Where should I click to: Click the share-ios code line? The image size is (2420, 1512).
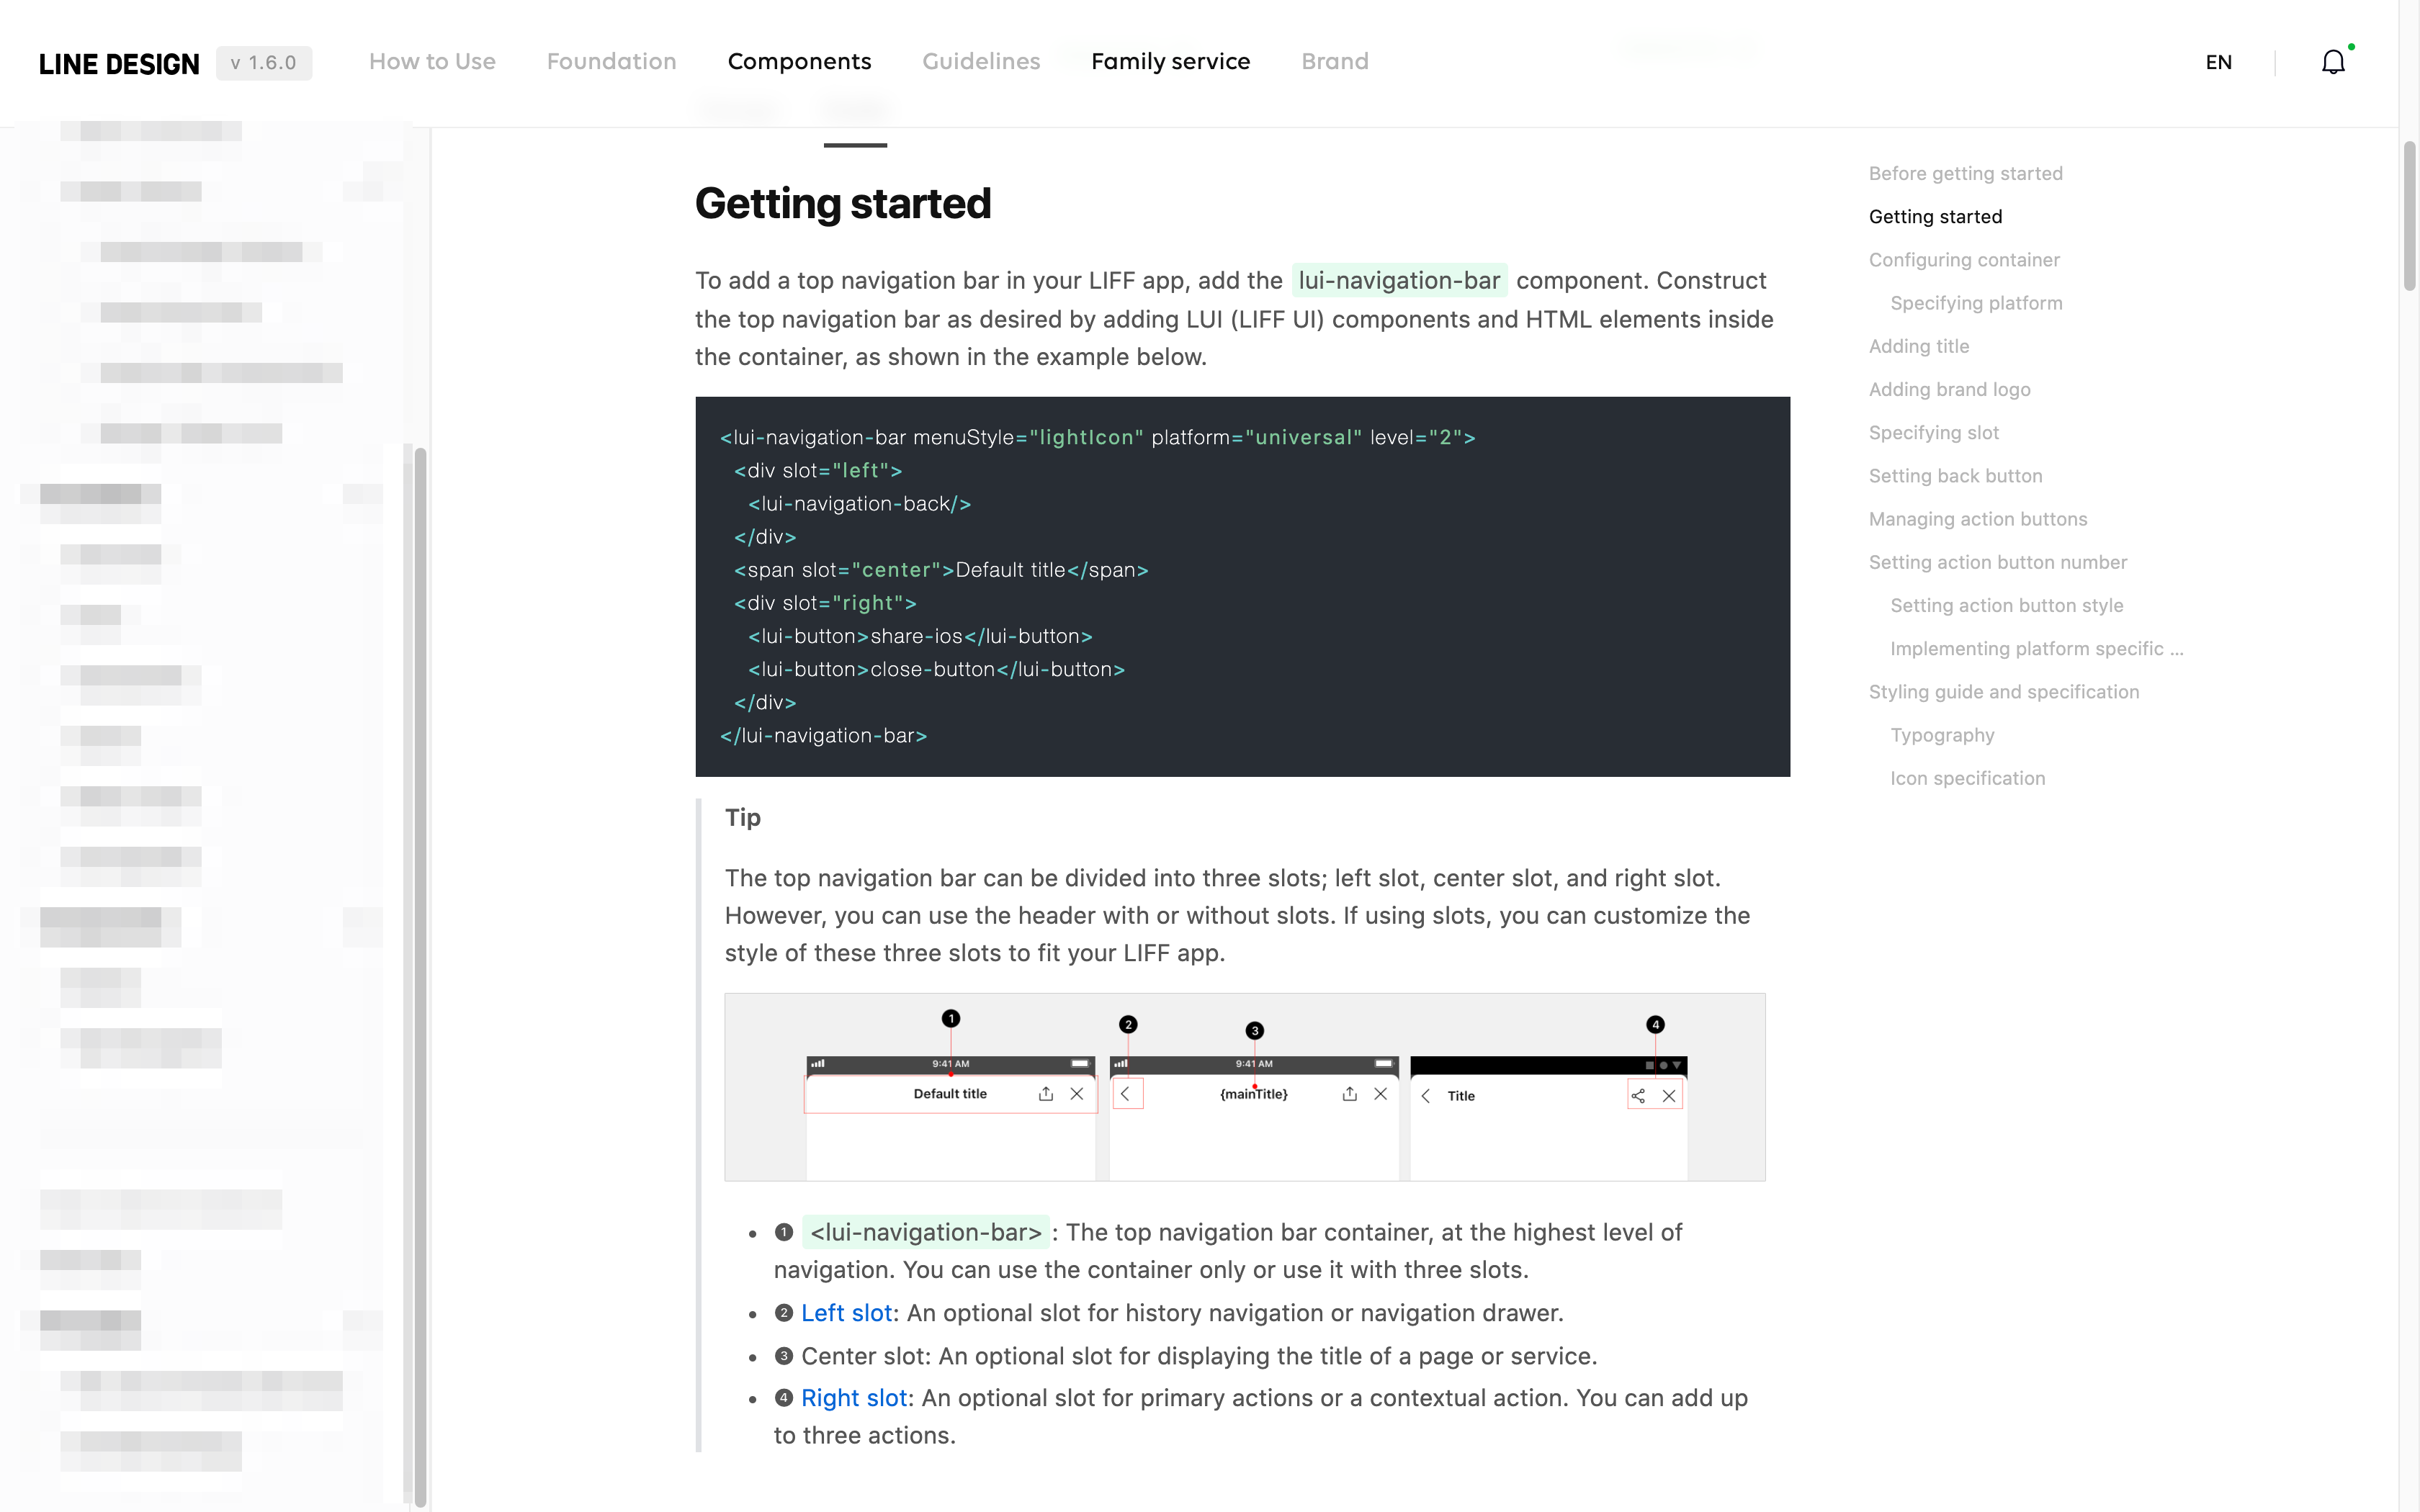tap(920, 636)
